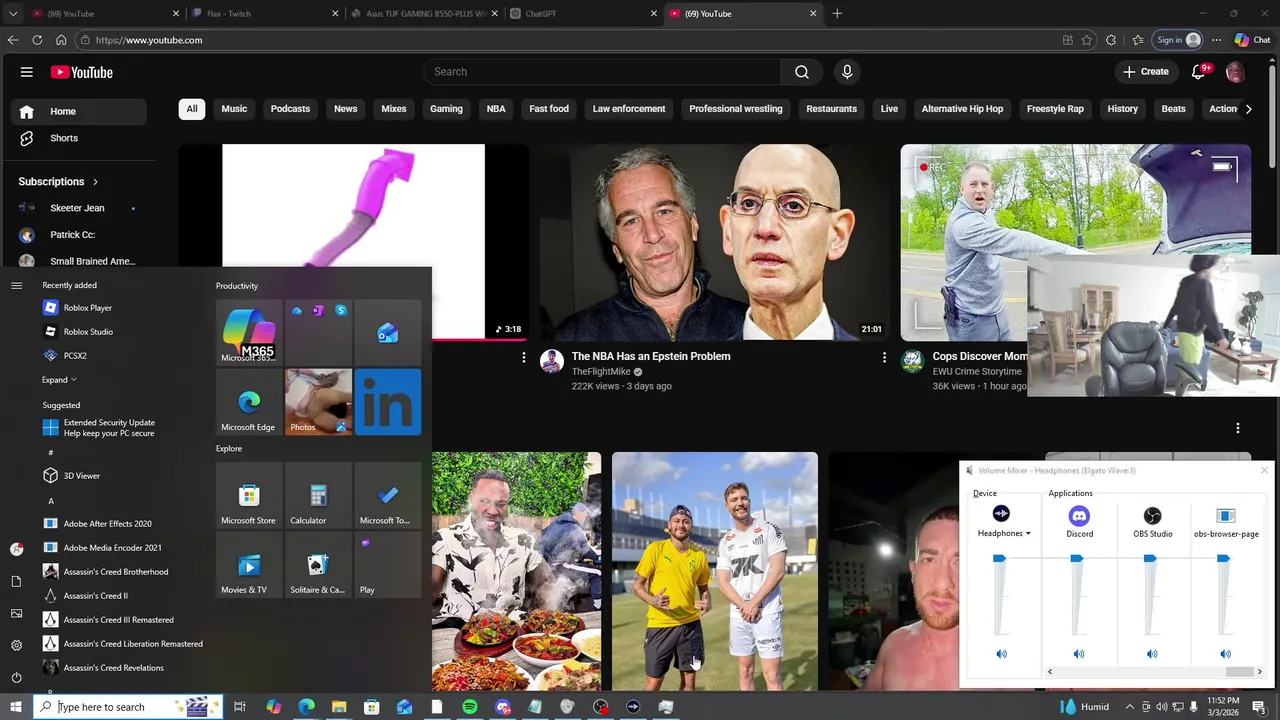Image resolution: width=1280 pixels, height=720 pixels.
Task: Open Task View on the taskbar
Action: (240, 707)
